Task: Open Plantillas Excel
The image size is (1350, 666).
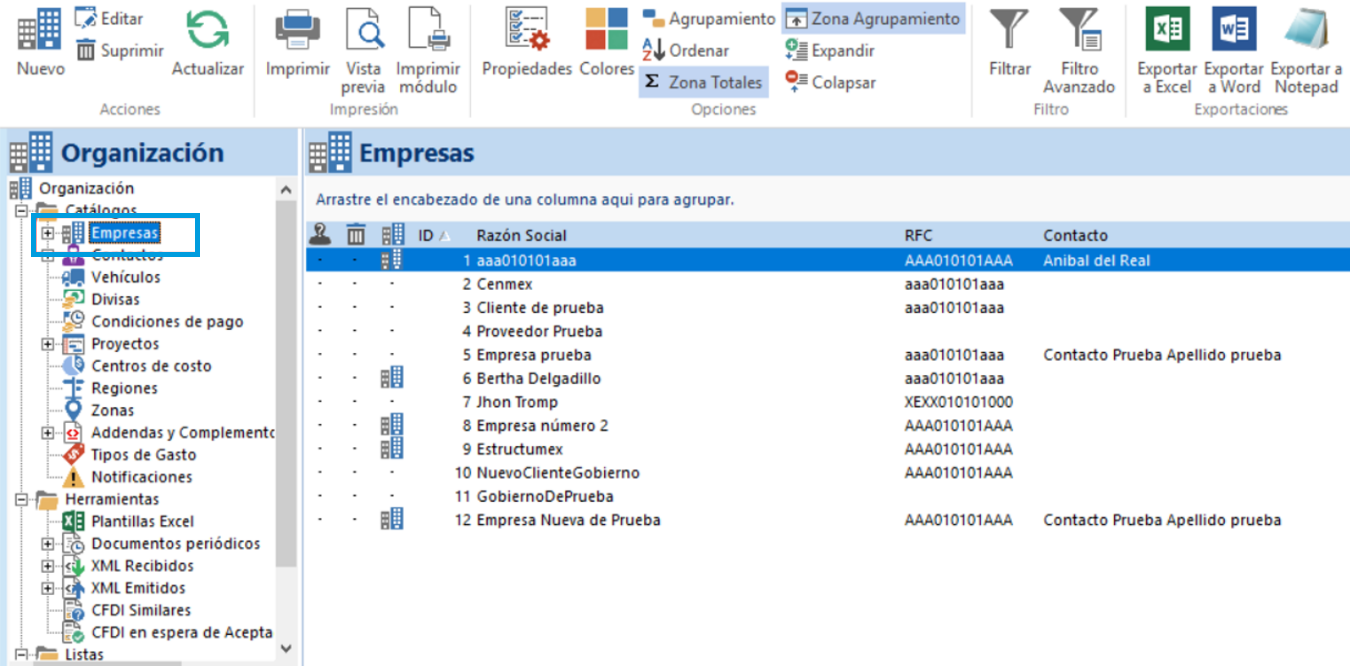Action: tap(142, 521)
